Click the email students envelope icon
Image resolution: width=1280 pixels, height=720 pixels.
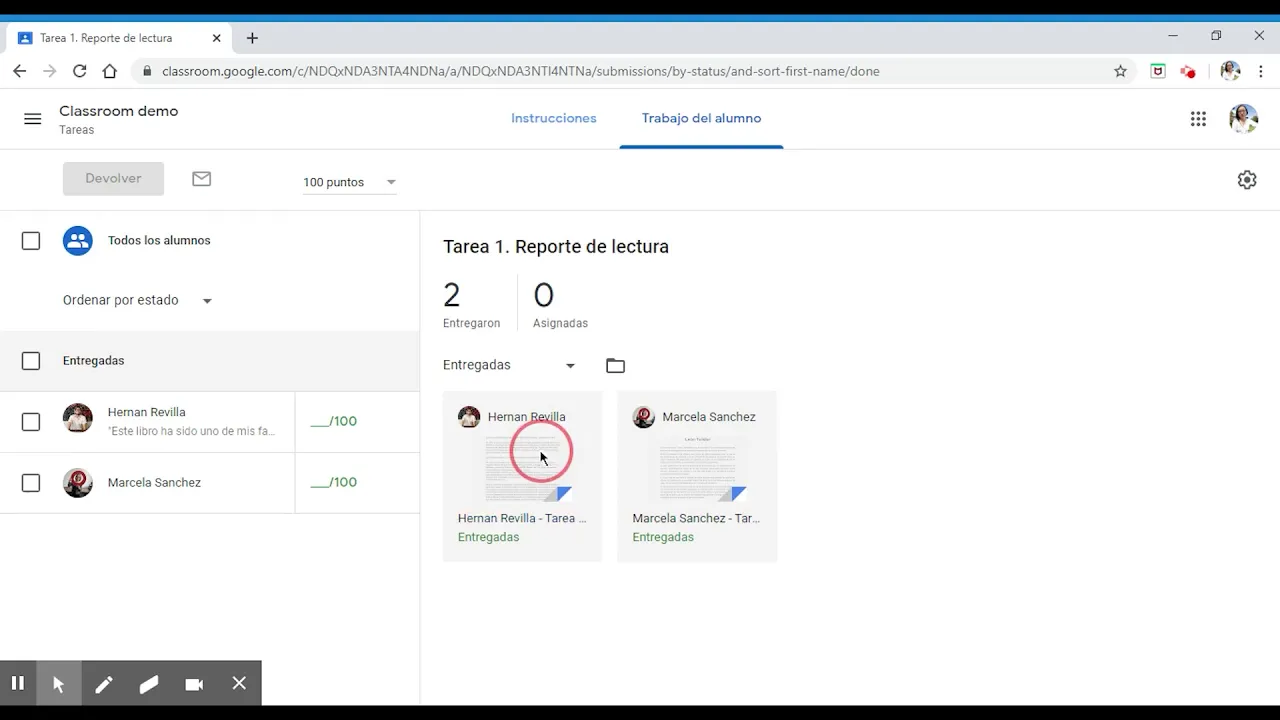coord(202,179)
